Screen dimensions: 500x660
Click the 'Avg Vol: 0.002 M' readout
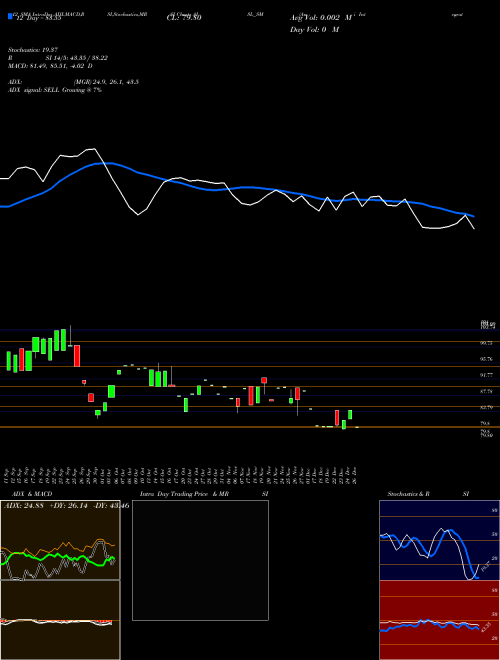pyautogui.click(x=321, y=18)
